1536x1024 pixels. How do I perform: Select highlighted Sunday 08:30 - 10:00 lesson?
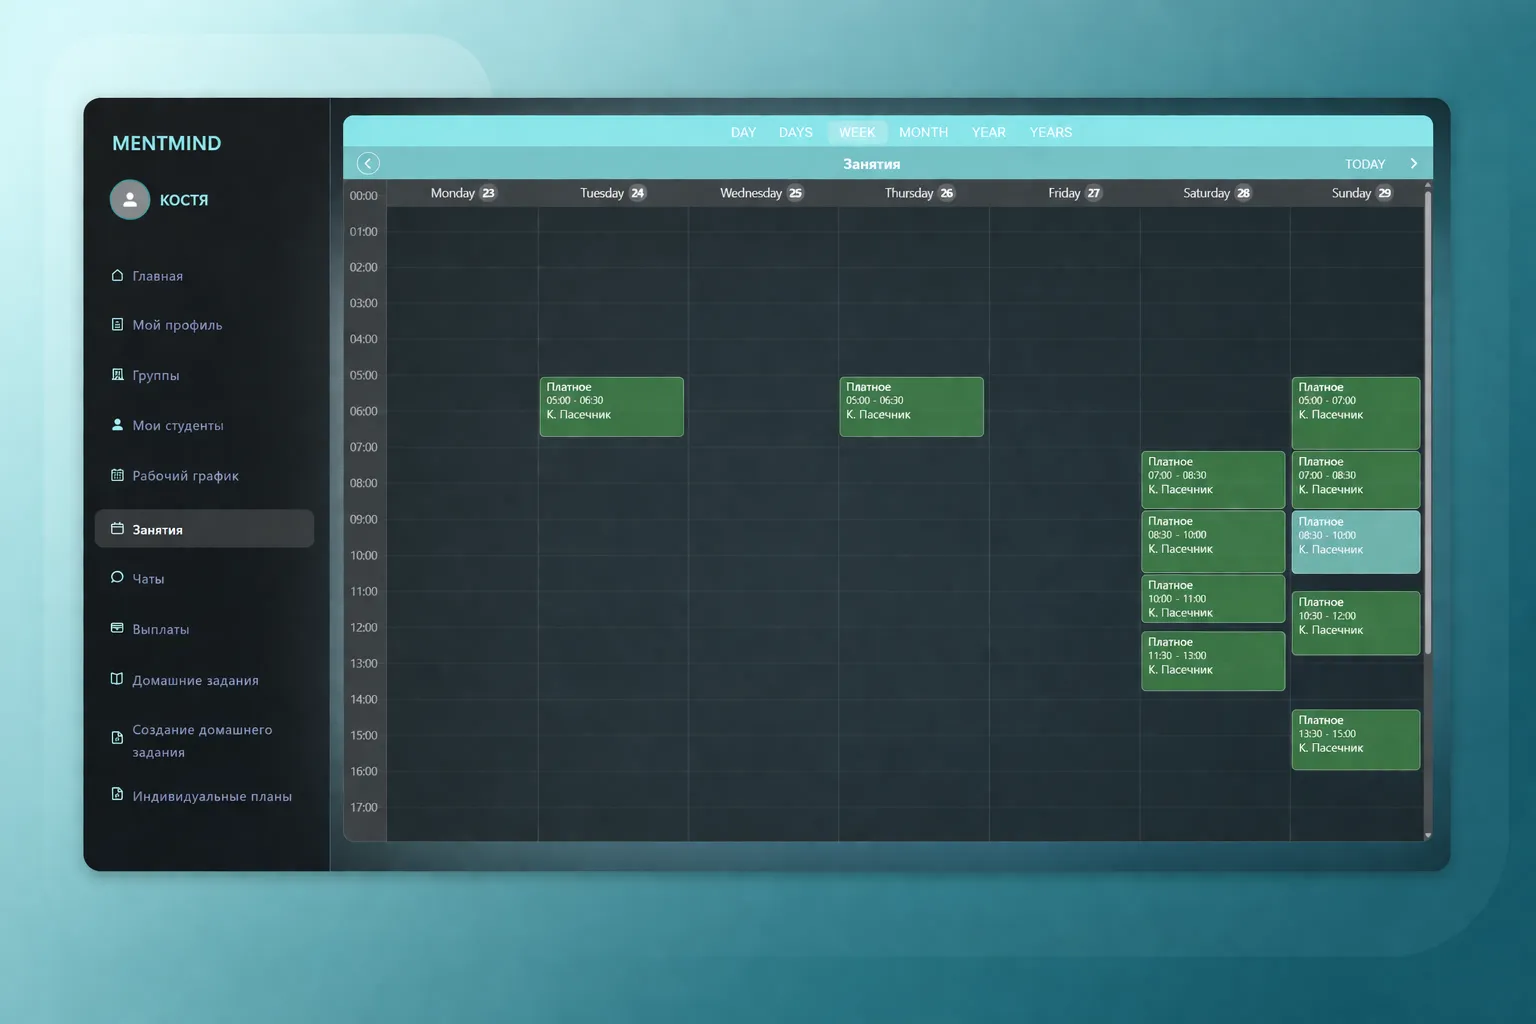coord(1355,542)
